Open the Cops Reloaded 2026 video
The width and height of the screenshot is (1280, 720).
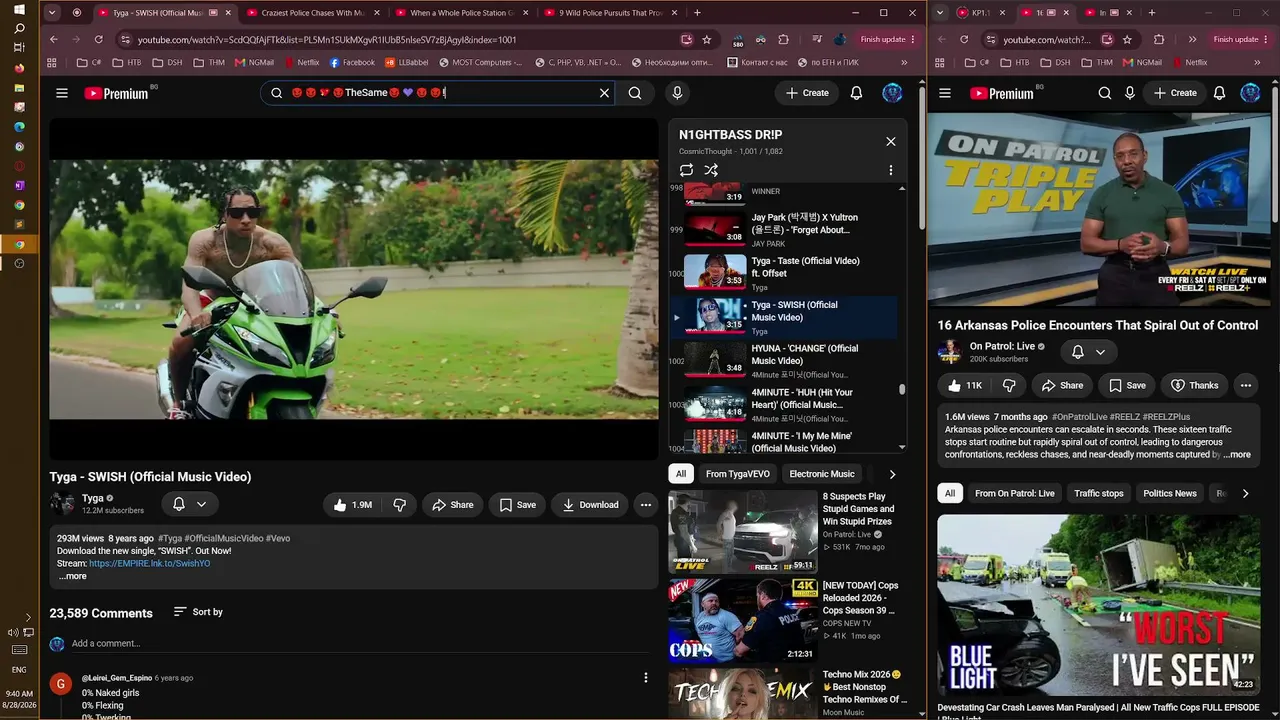click(x=788, y=620)
